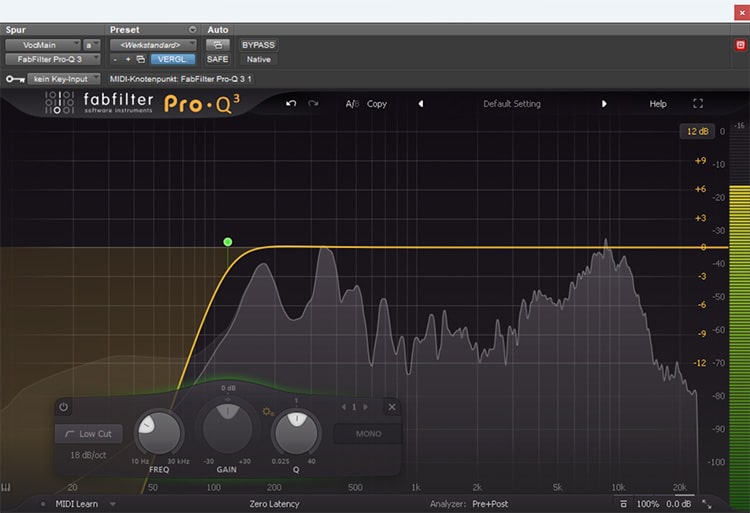The image size is (750, 513).
Task: Open the plug-in automation enable icon
Action: (x=218, y=45)
